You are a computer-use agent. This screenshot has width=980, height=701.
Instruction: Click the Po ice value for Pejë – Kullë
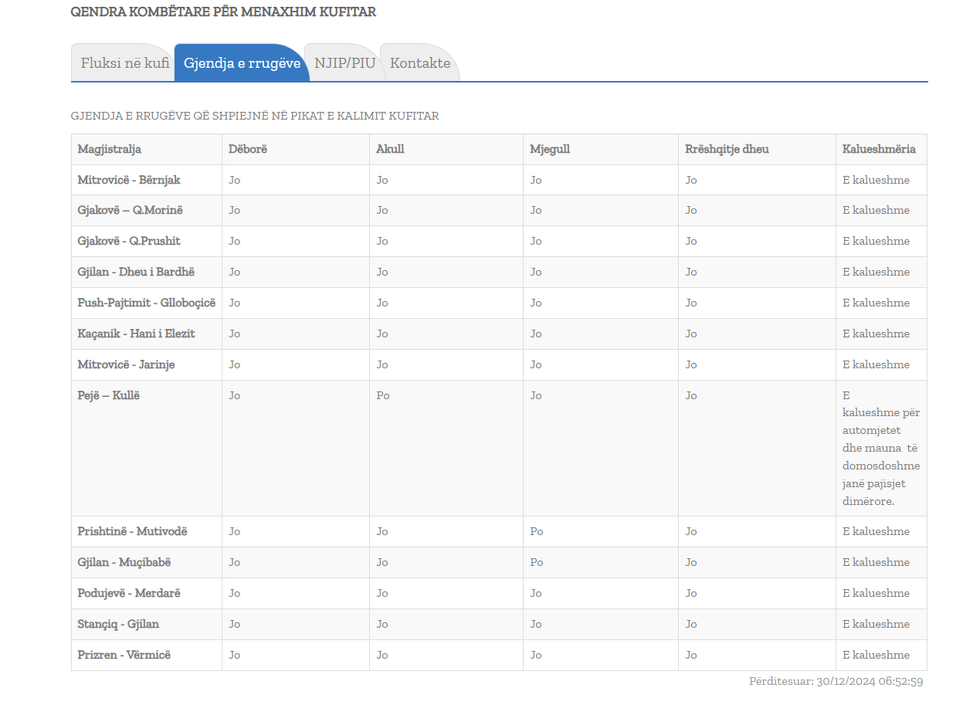(x=383, y=395)
